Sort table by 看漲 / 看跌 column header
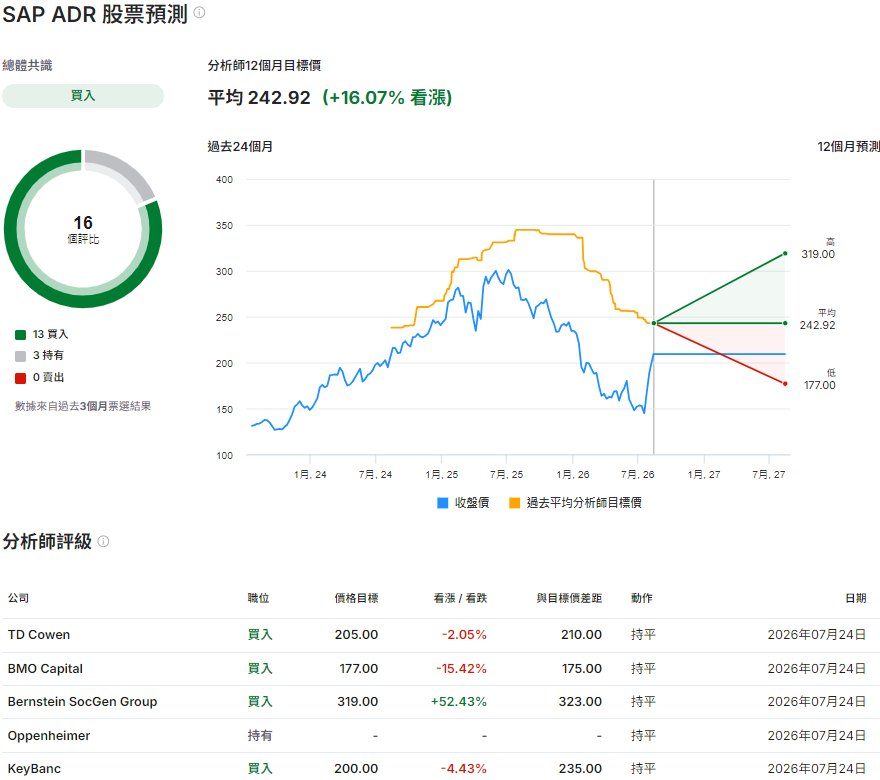 [460, 598]
